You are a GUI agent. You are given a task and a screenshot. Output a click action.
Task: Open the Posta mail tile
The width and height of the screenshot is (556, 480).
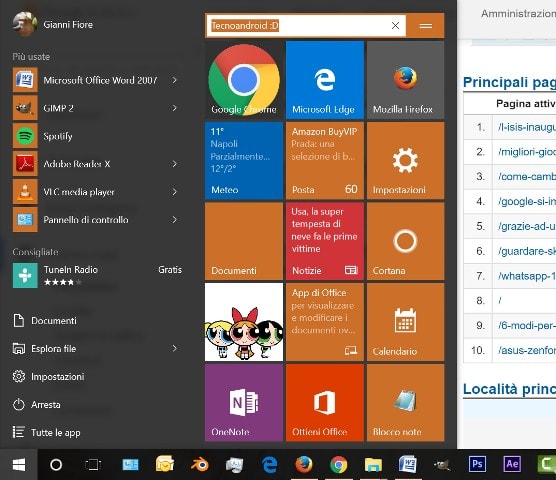click(x=325, y=161)
